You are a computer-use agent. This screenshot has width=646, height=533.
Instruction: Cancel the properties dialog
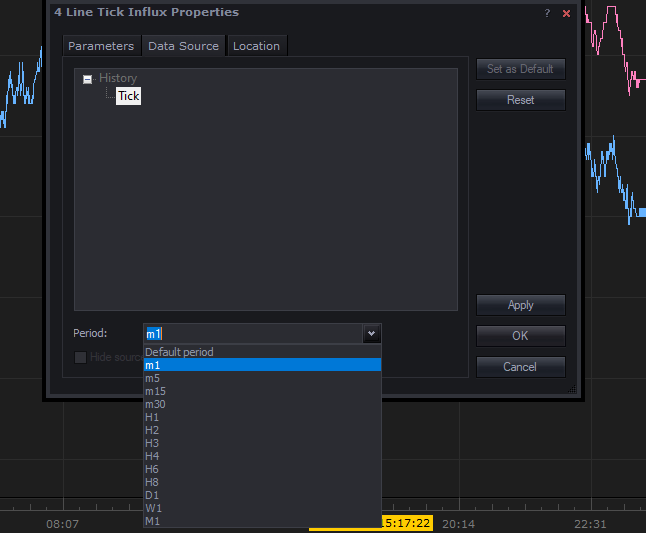click(521, 367)
